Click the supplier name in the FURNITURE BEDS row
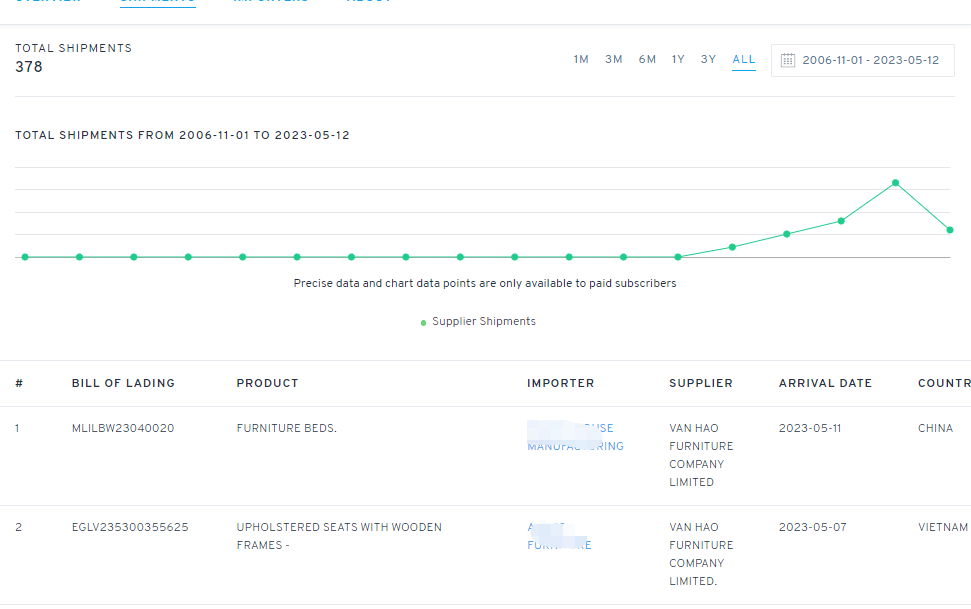The height and width of the screenshot is (609, 971). point(701,455)
